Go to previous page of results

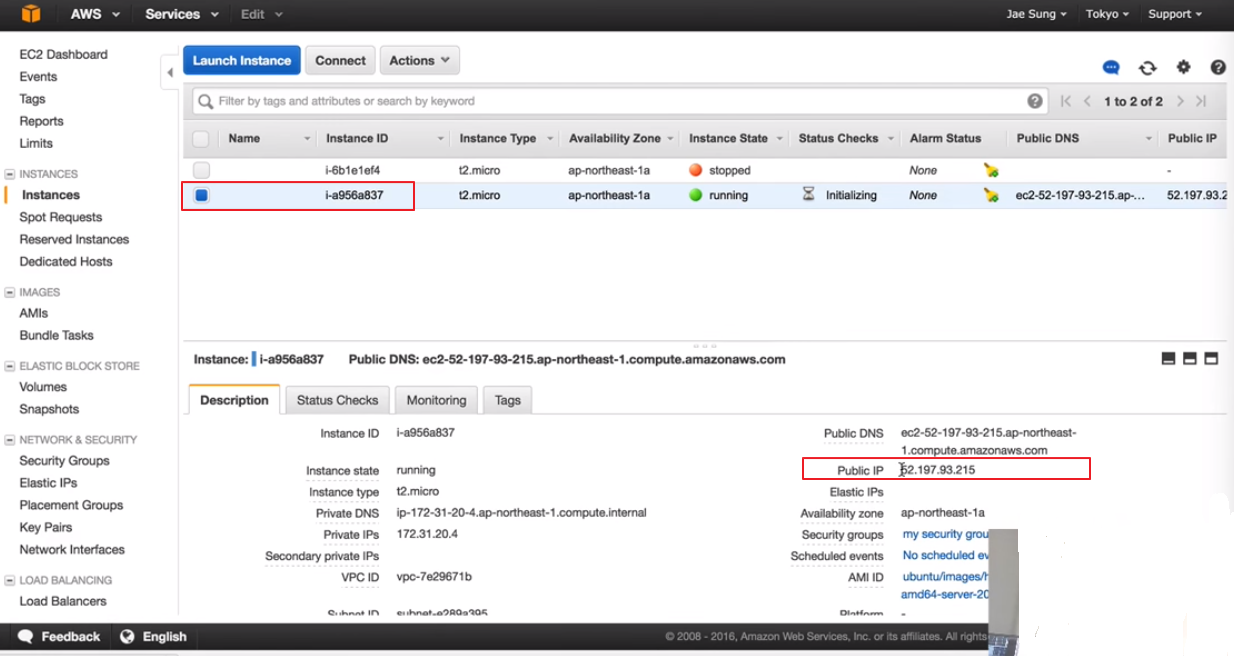pyautogui.click(x=1087, y=101)
